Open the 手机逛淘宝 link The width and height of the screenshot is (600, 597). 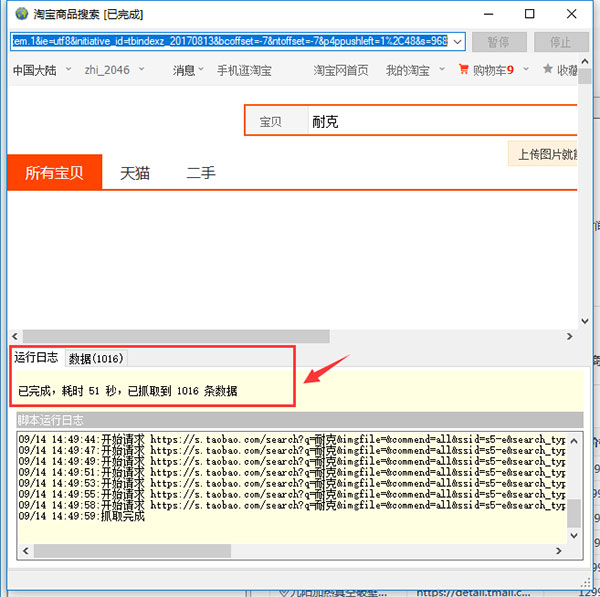(x=244, y=70)
